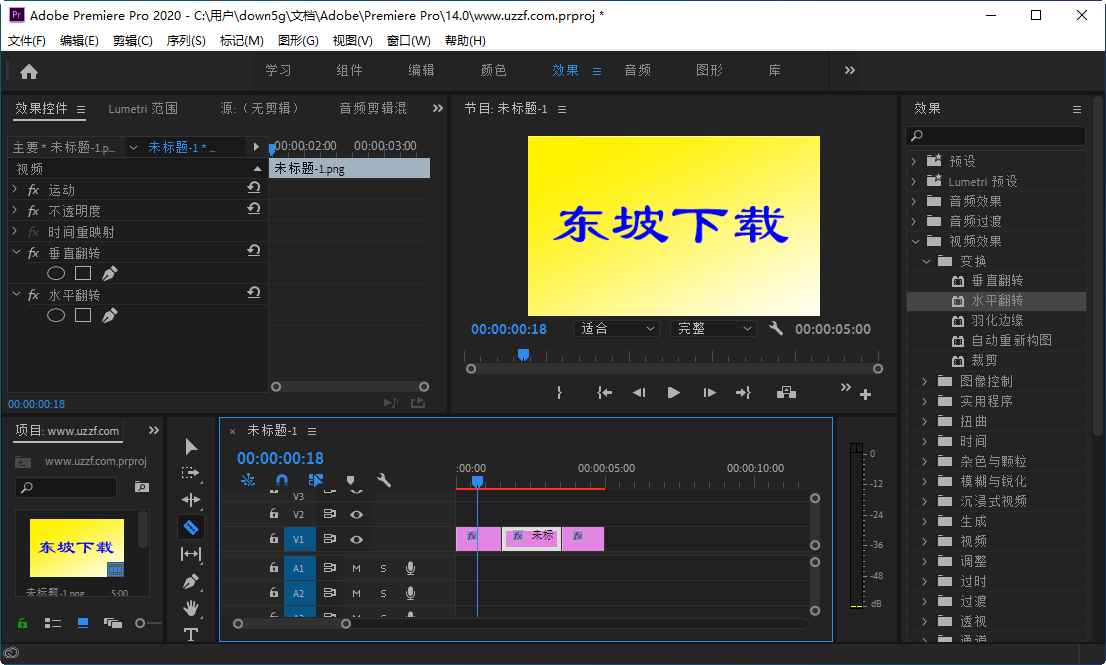Select the Selection tool arrow

coord(191,446)
